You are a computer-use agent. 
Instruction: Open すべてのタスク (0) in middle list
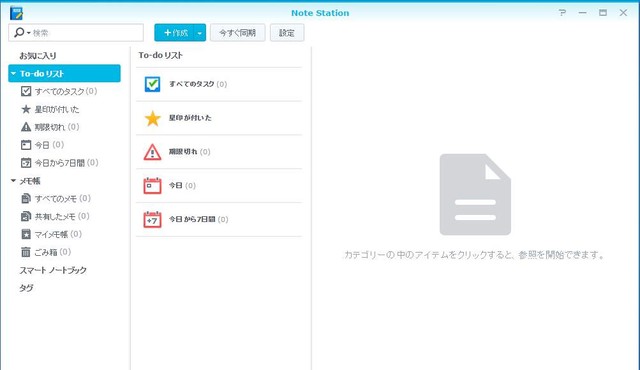[x=219, y=84]
